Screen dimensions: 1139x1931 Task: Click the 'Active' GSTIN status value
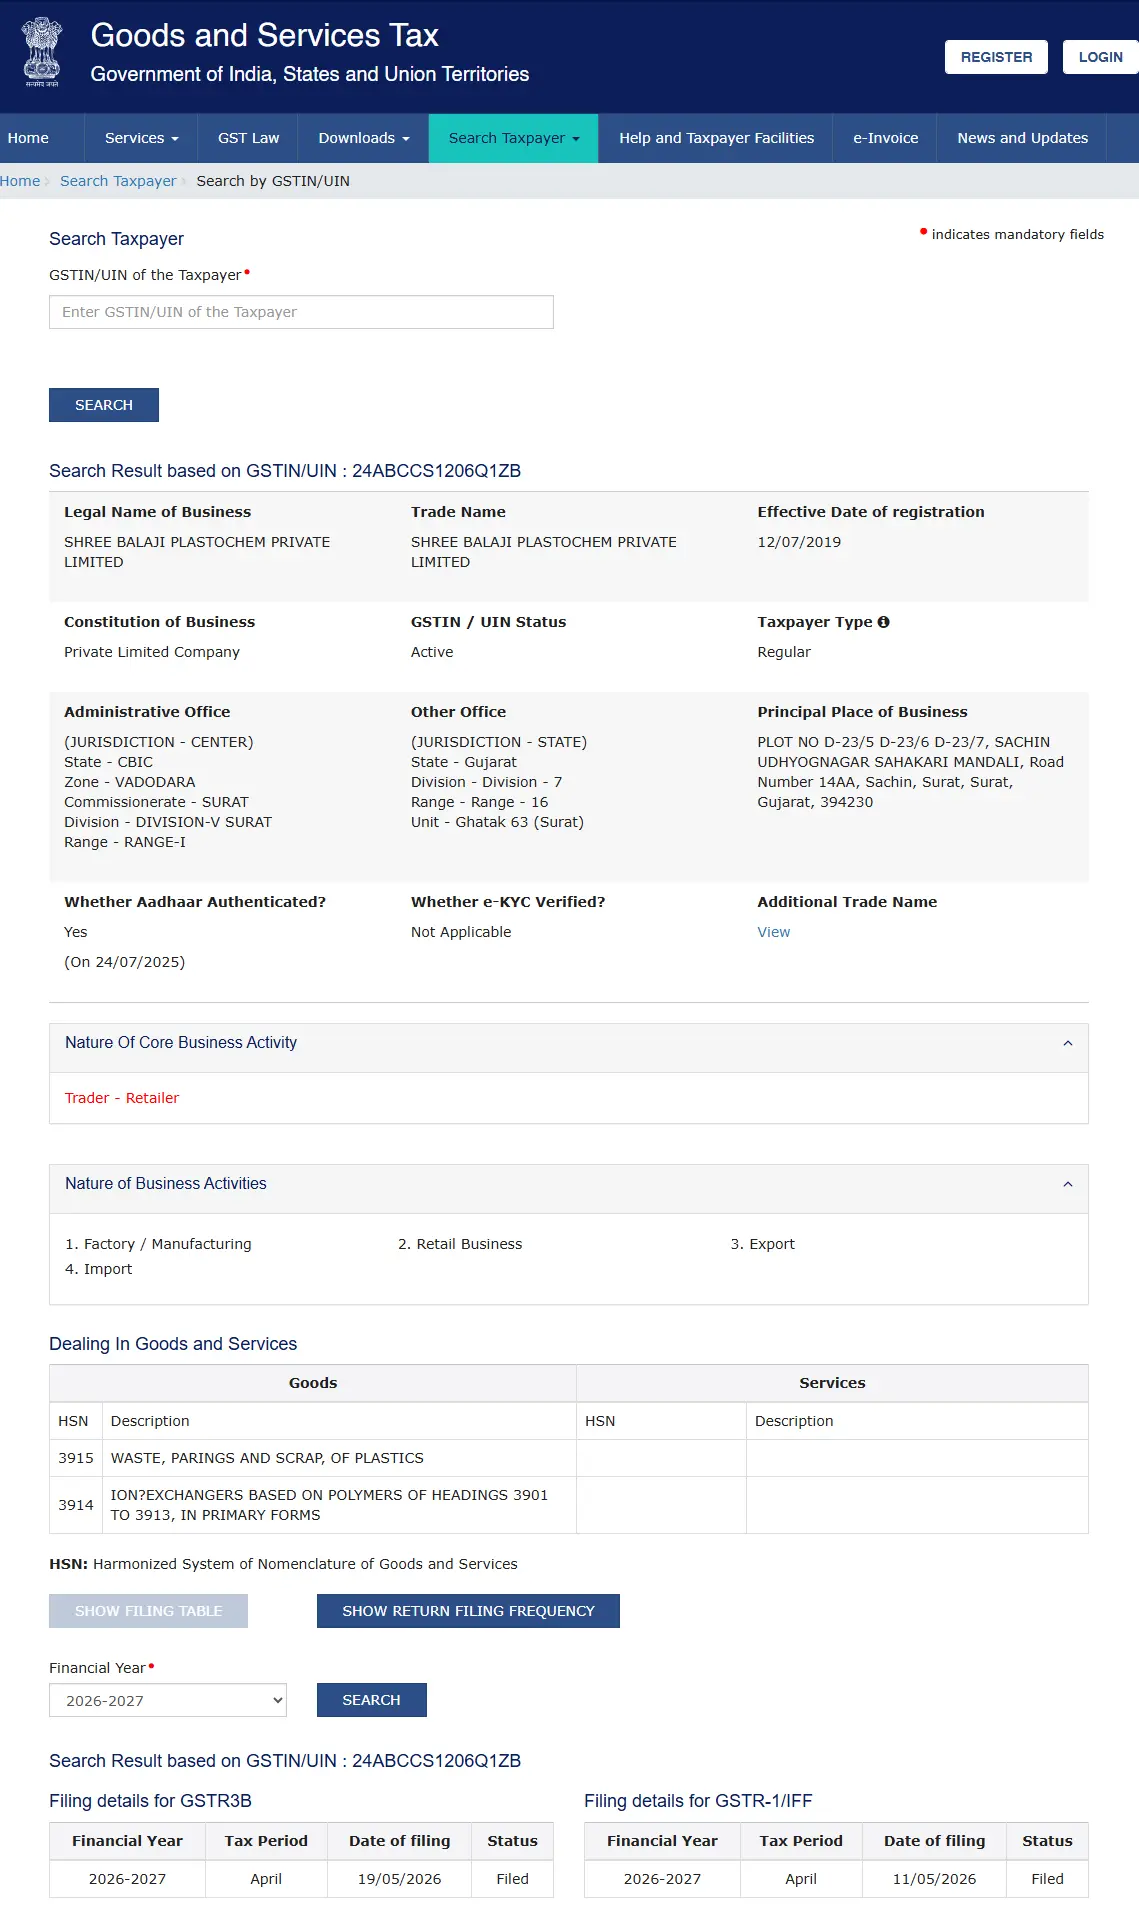click(x=432, y=652)
